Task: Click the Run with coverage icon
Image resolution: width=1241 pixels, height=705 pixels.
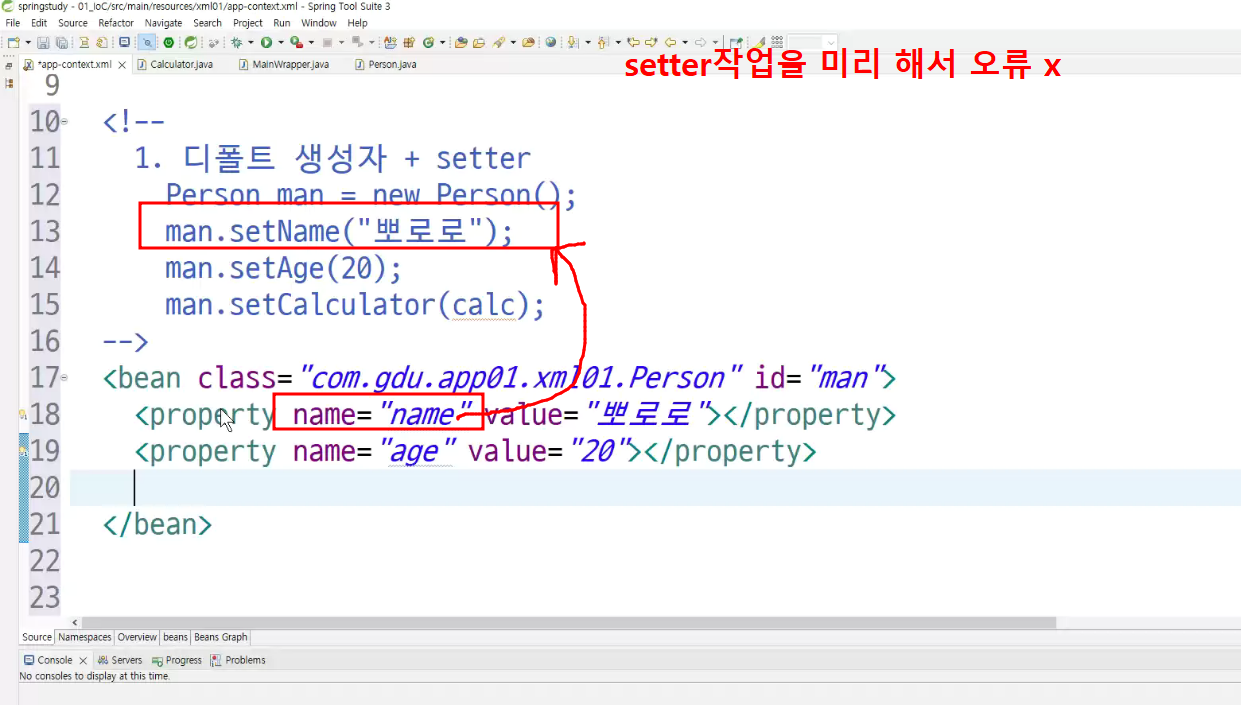Action: (296, 42)
